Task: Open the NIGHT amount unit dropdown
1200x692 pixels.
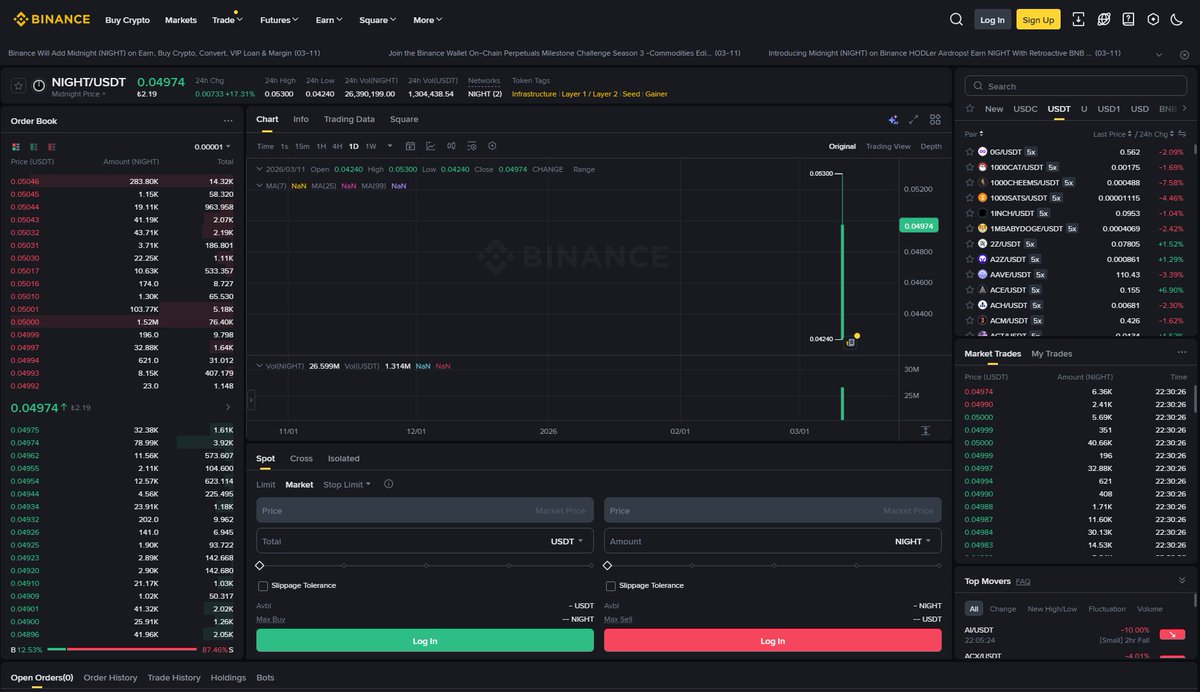Action: click(912, 541)
